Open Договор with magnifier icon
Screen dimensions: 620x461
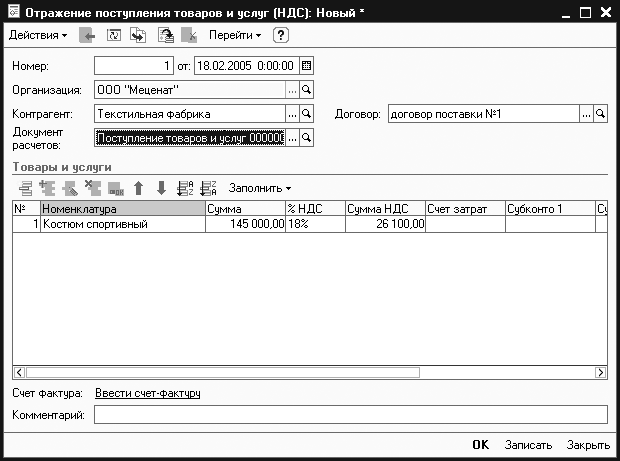click(x=601, y=114)
